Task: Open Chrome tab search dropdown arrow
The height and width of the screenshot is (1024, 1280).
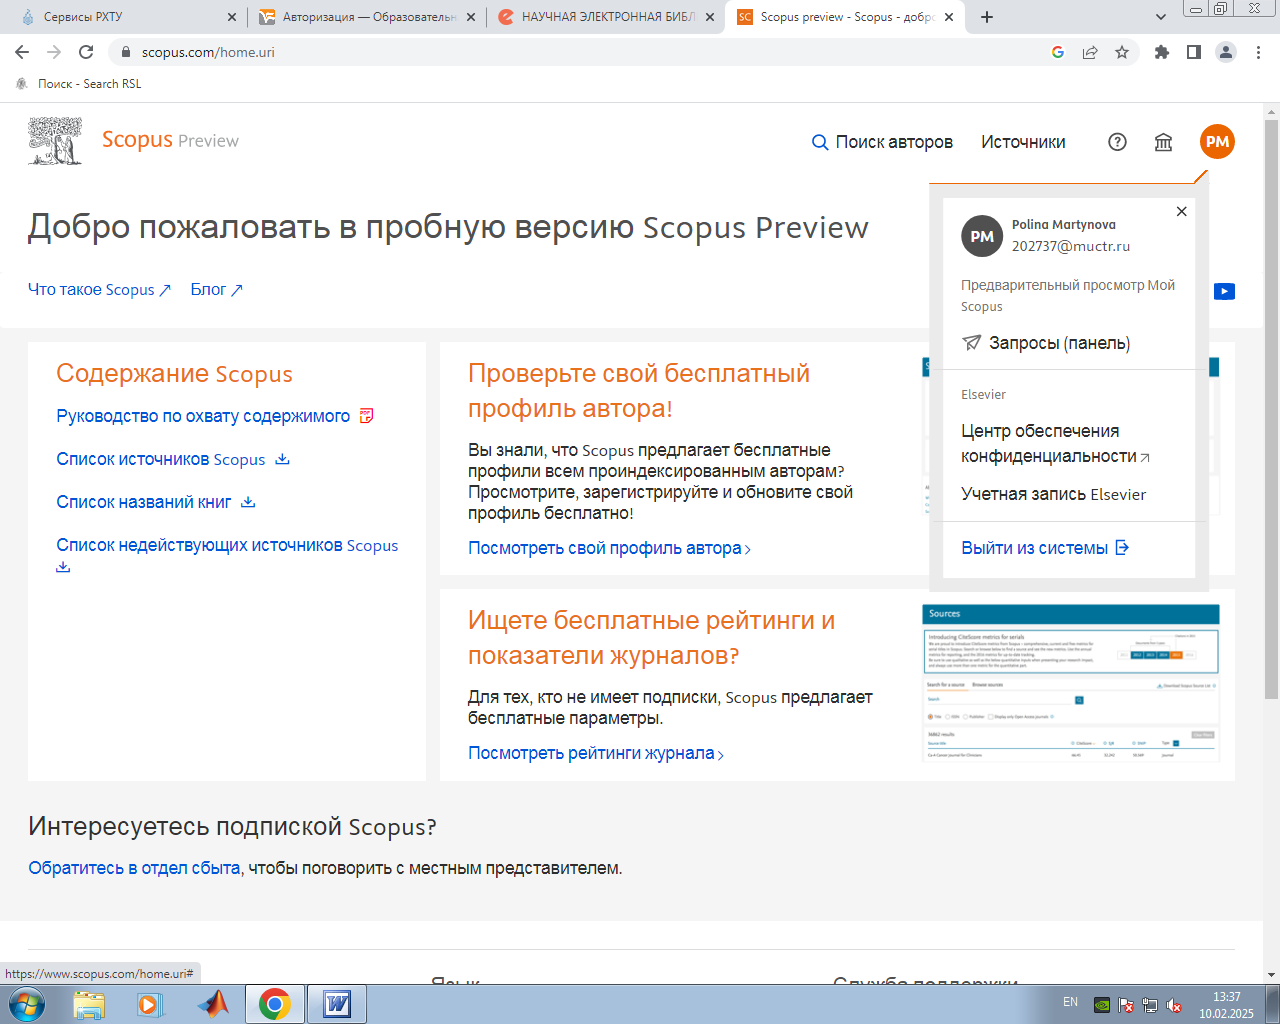Action: [1160, 17]
